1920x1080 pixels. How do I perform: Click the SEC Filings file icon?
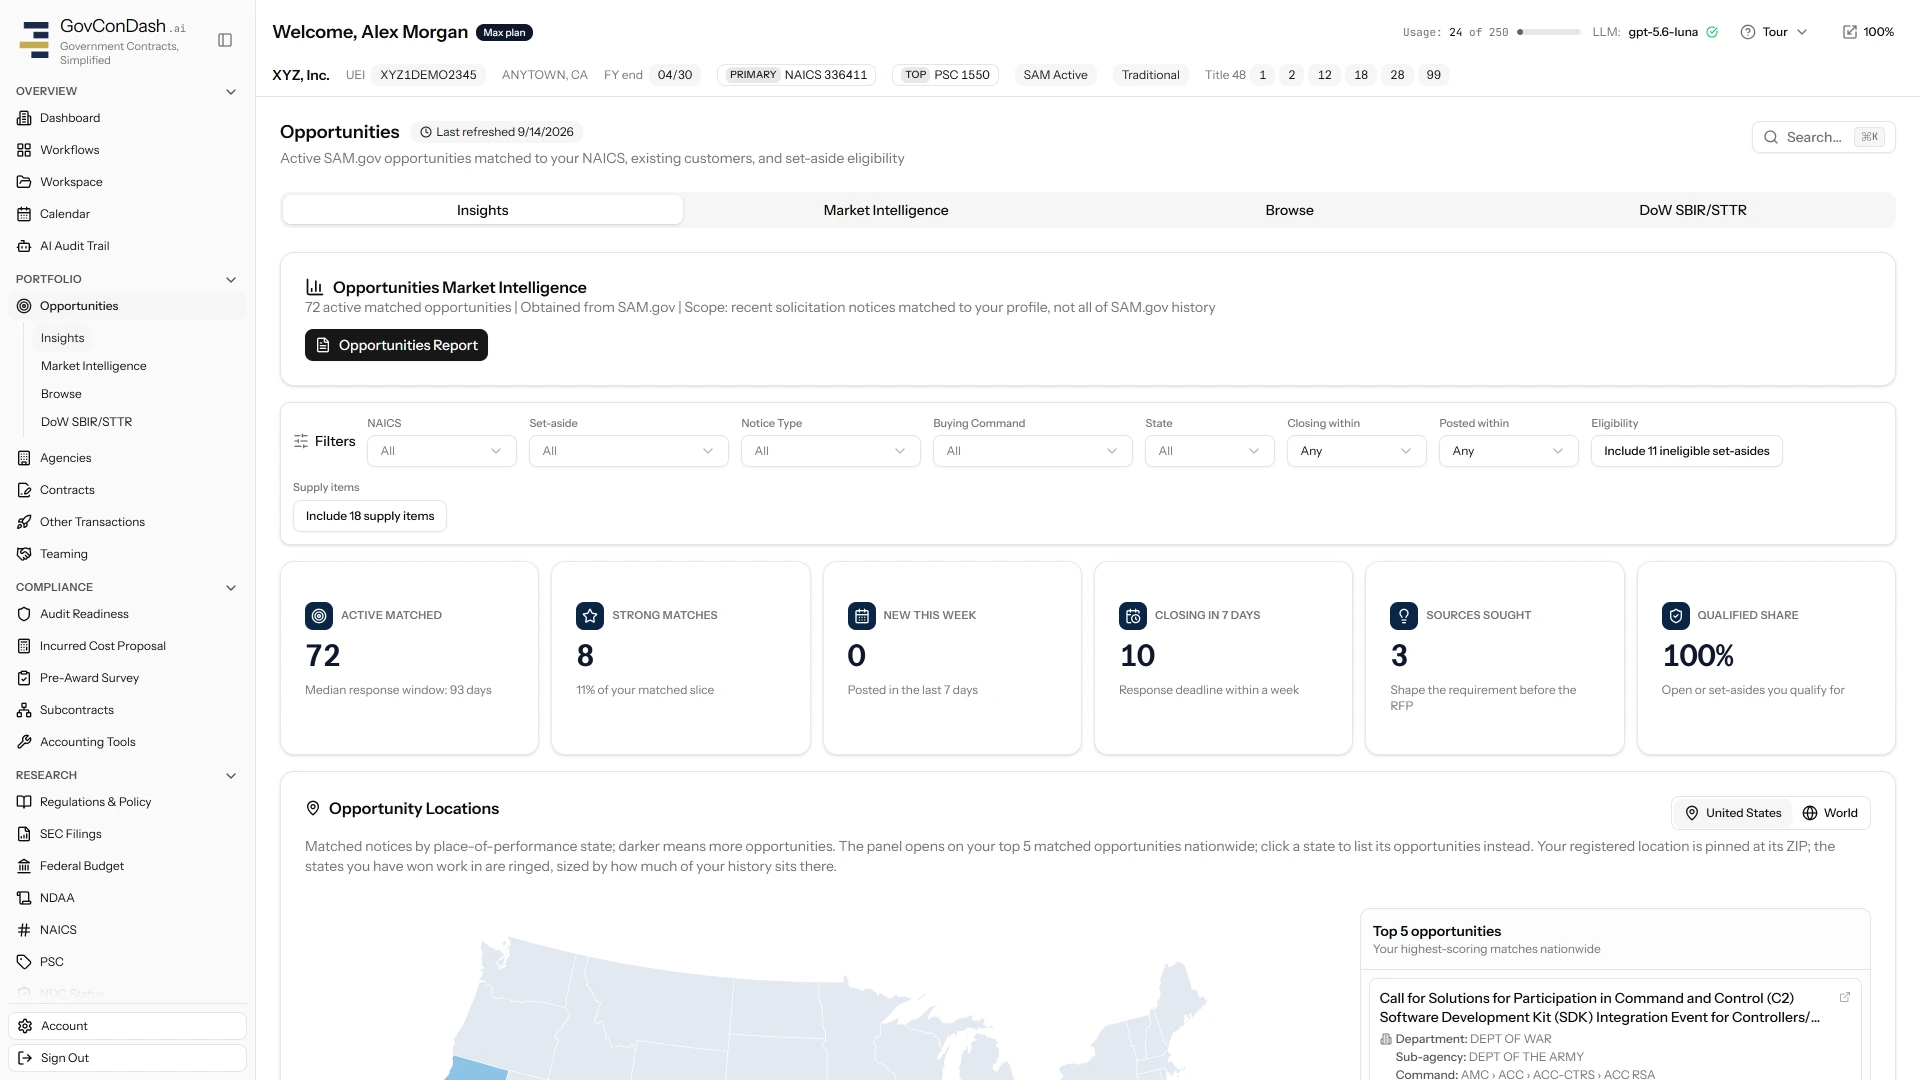click(x=24, y=834)
